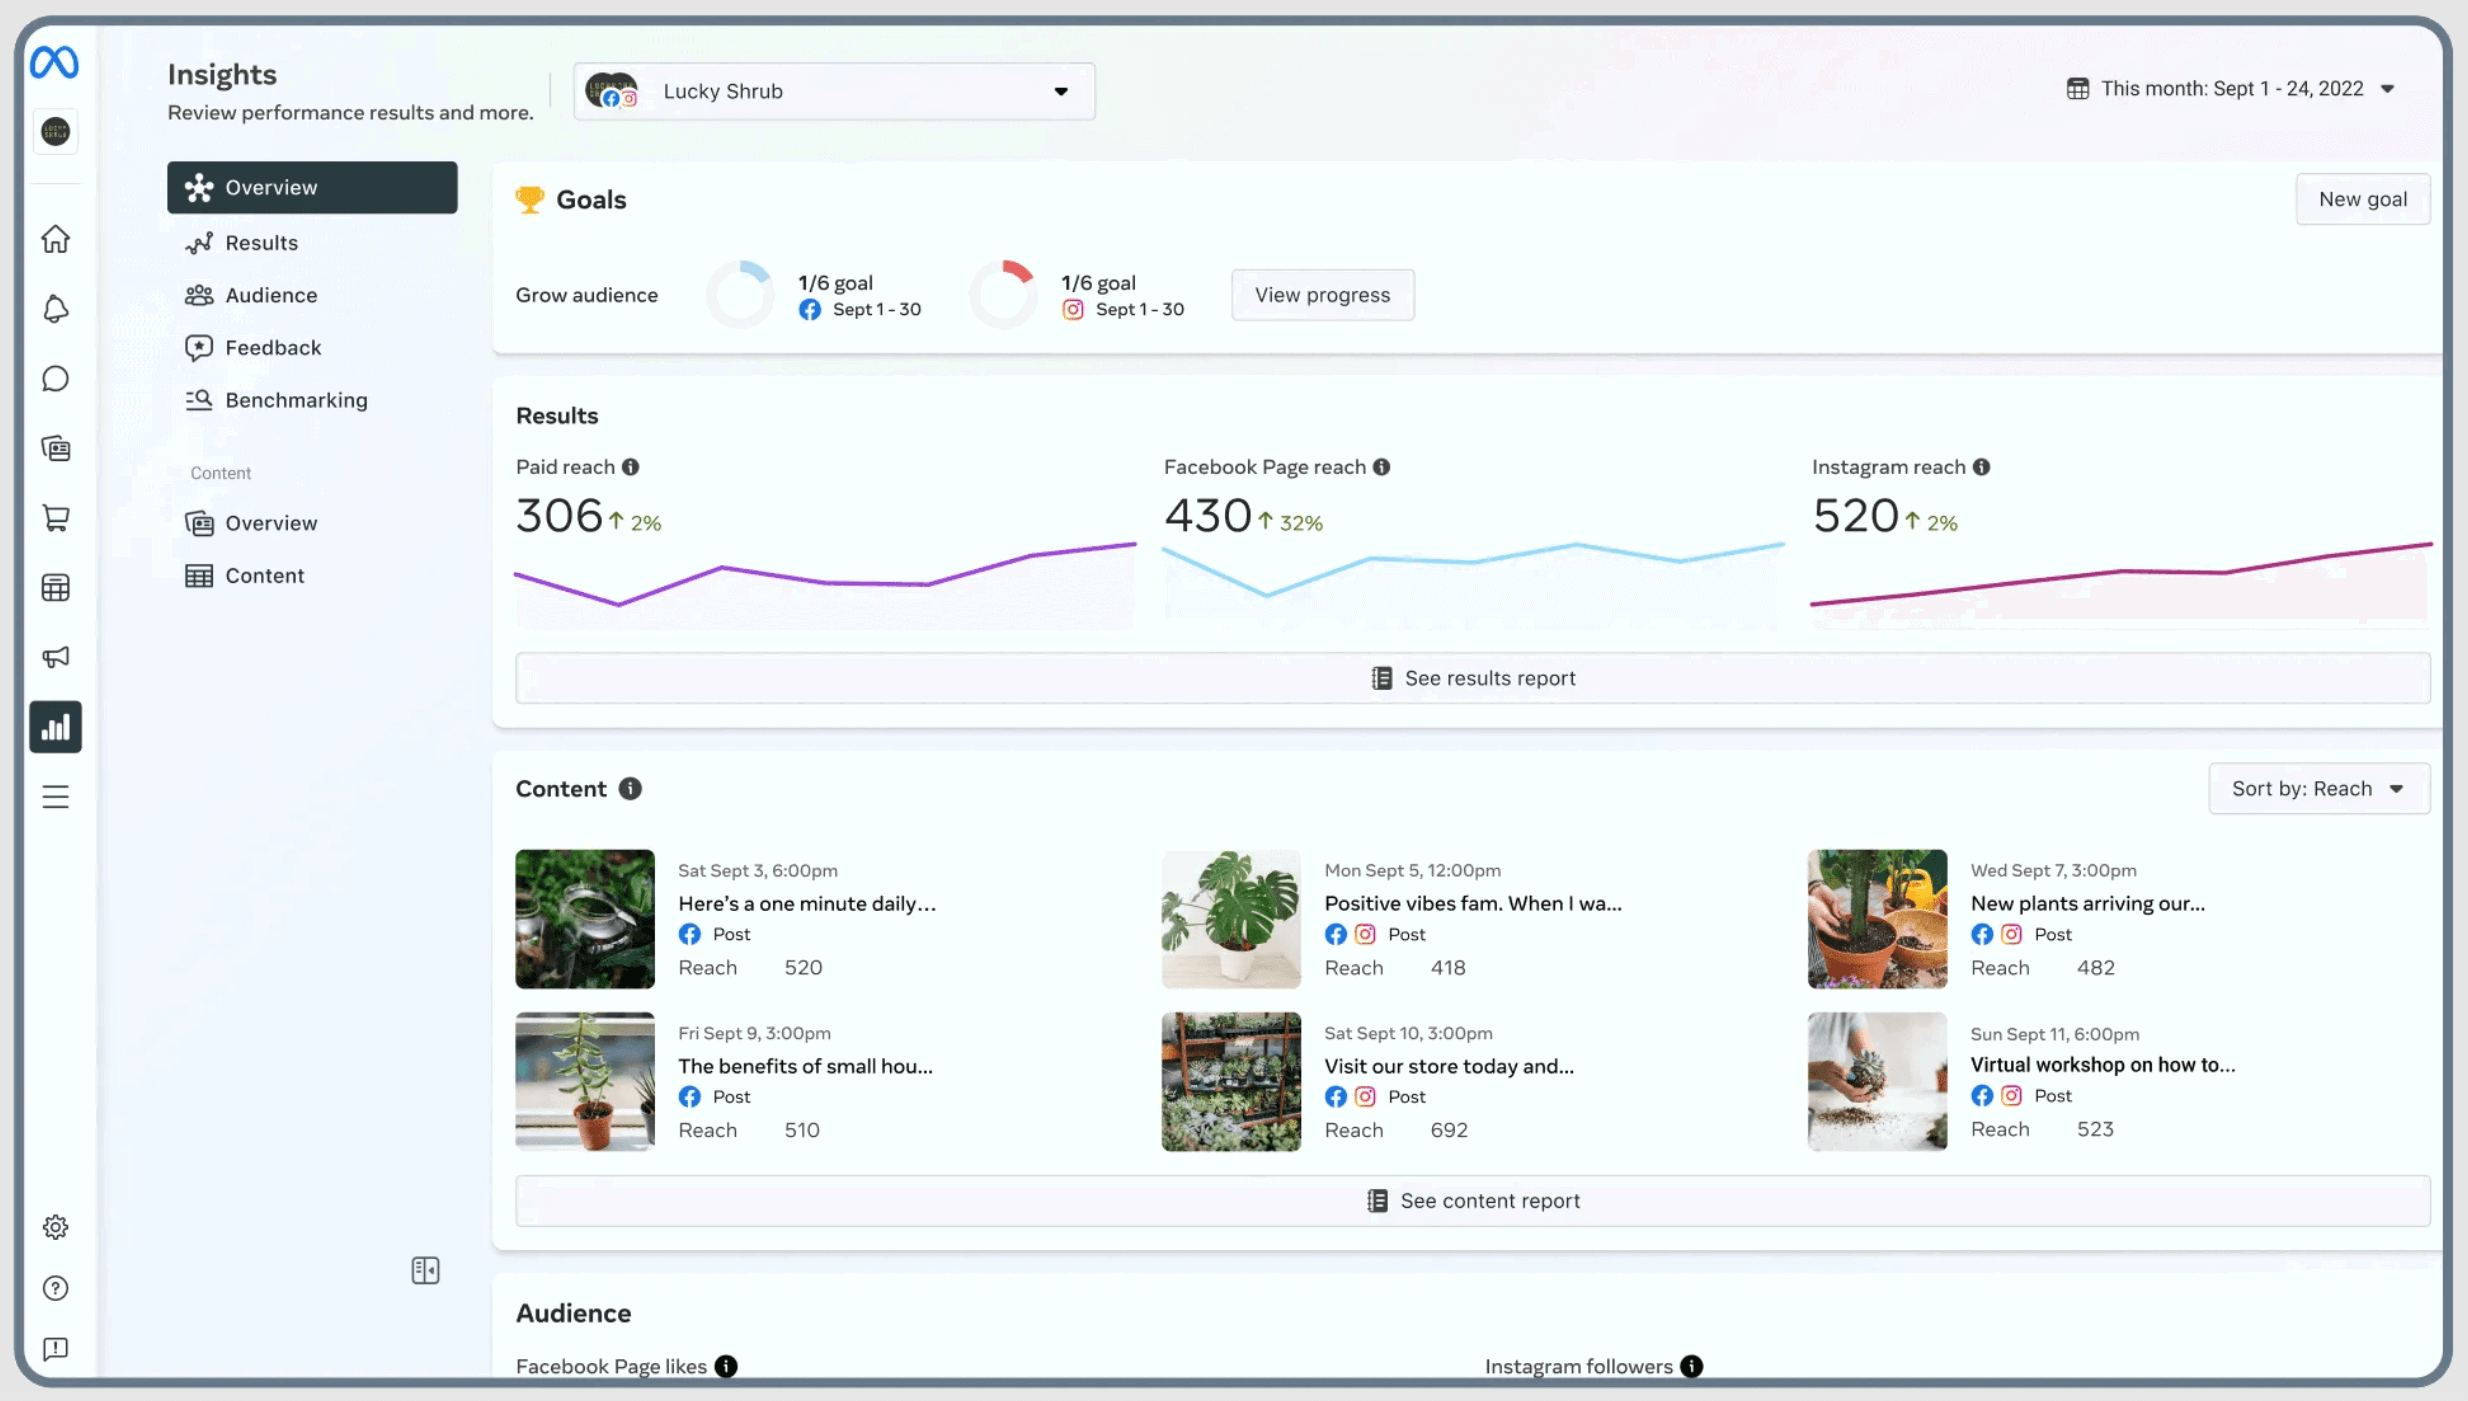The width and height of the screenshot is (2468, 1401).
Task: Open the All Tools hamburger icon
Action: [56, 796]
